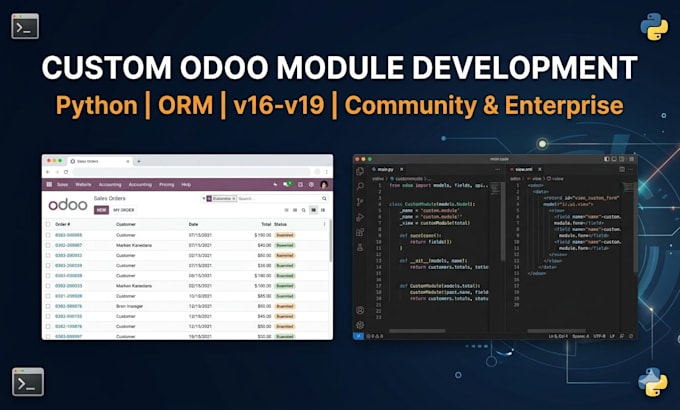Open more actions ellipsis for main.py editor
Image resolution: width=680 pixels, height=410 pixels.
point(497,169)
